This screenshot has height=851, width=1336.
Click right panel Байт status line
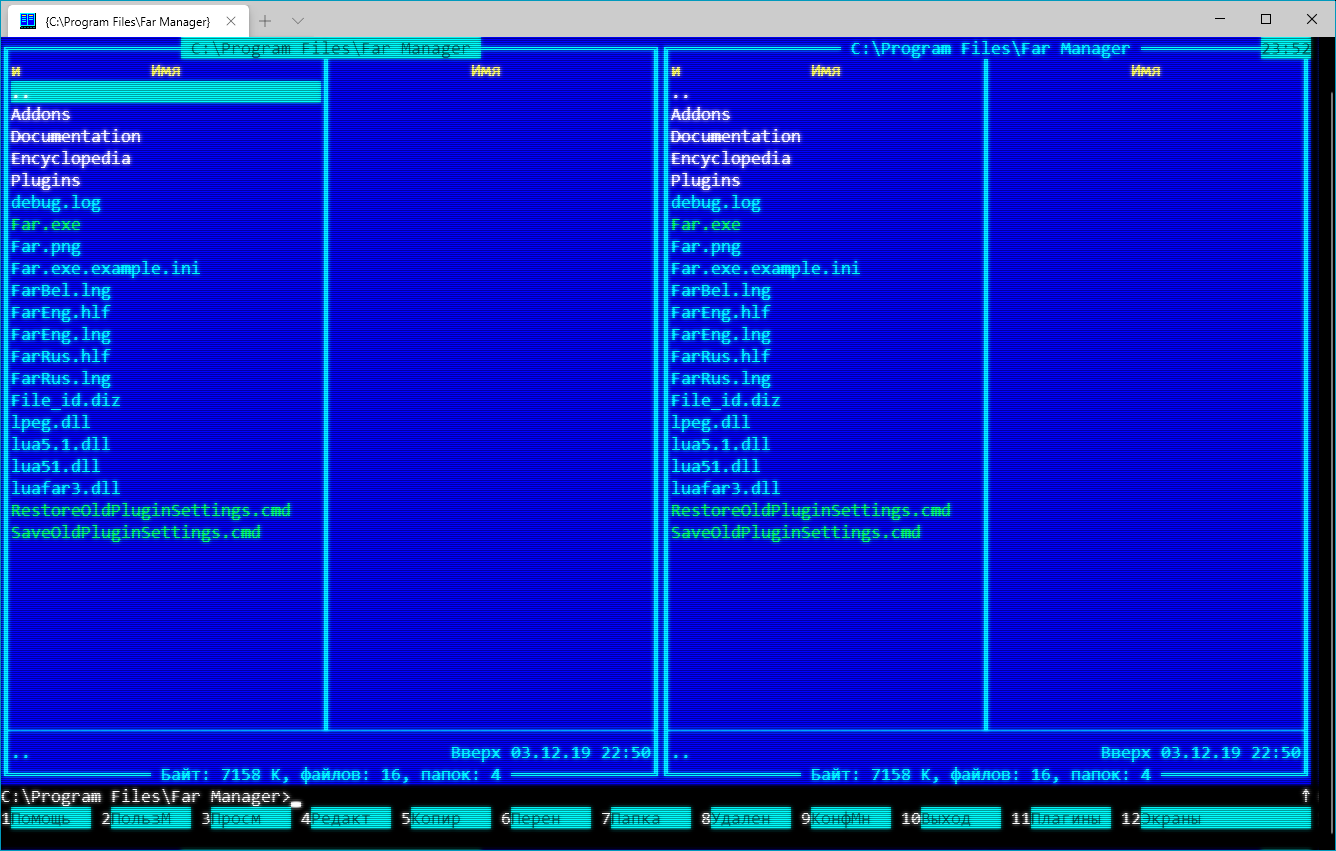[981, 774]
